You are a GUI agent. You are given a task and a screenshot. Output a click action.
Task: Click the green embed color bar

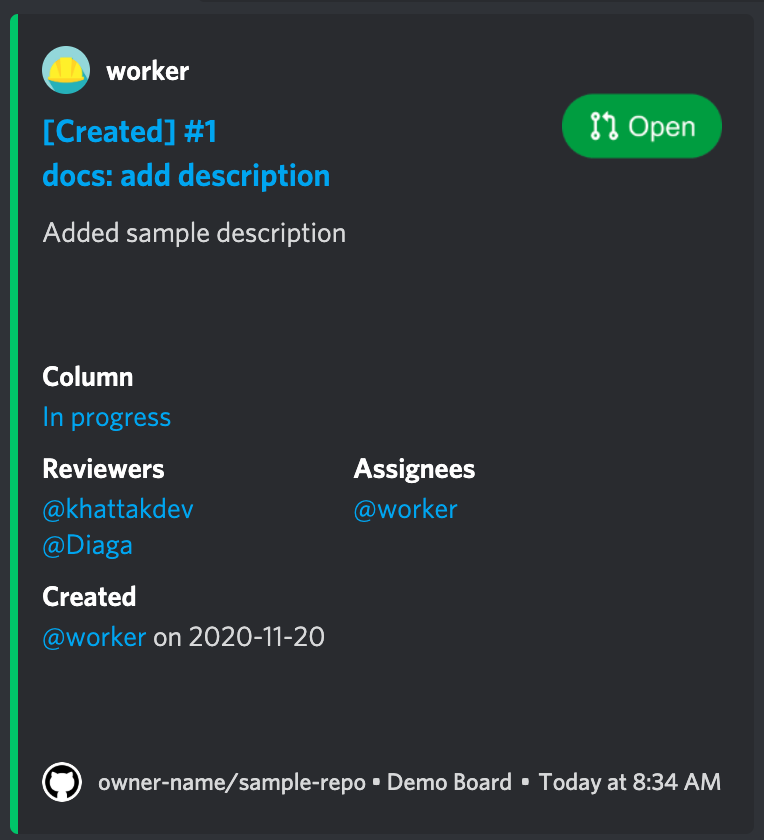coord(14,424)
